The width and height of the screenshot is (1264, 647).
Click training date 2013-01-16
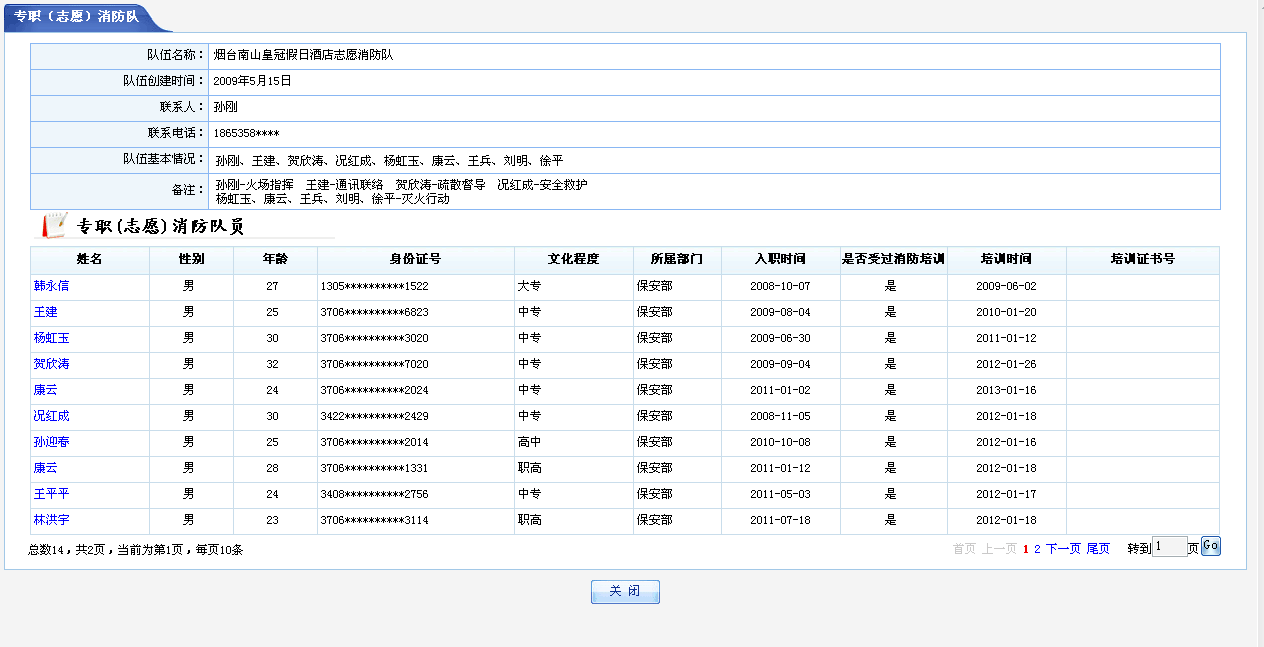coord(1007,390)
